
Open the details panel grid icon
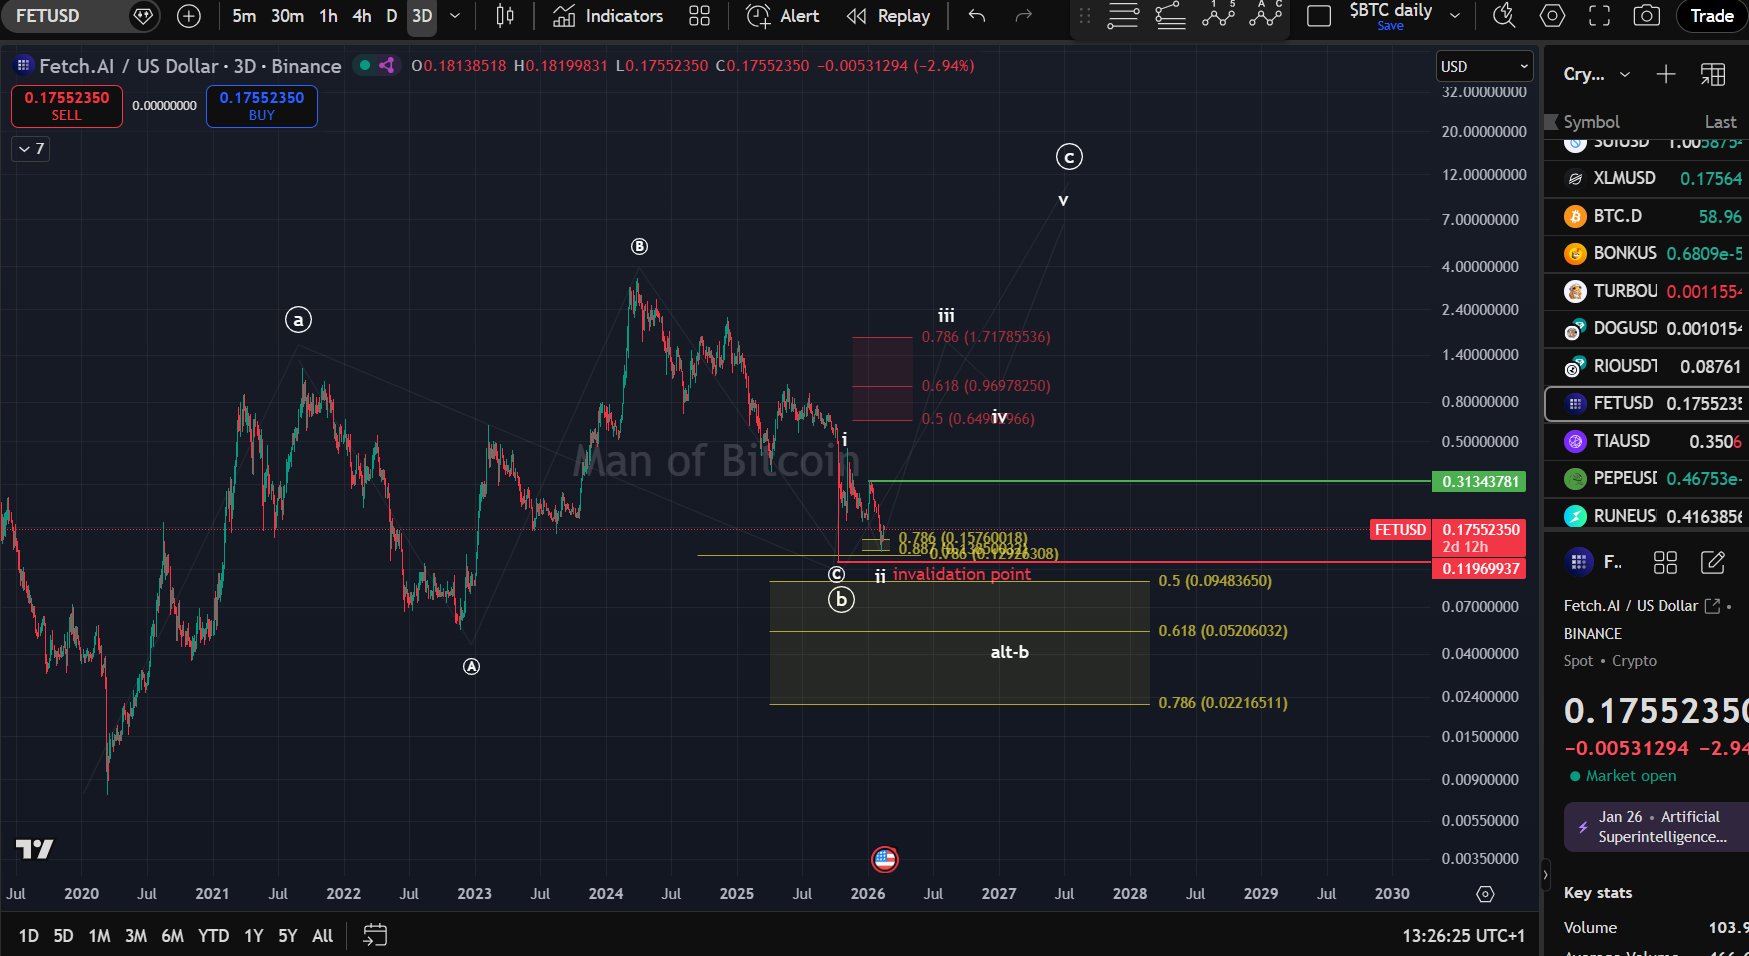pos(1665,563)
